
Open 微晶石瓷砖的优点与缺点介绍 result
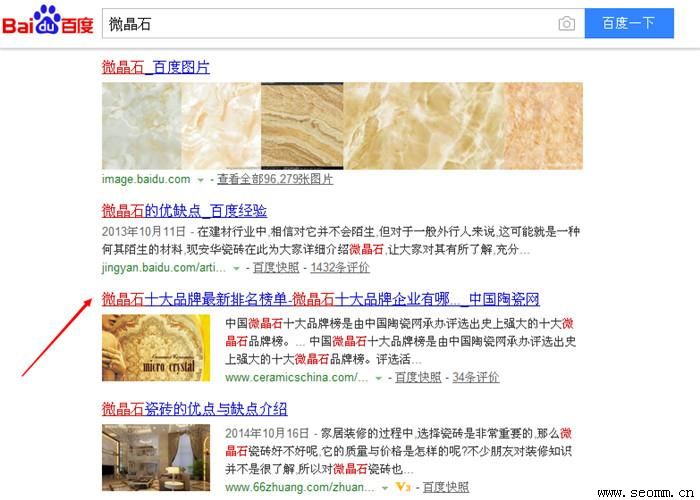(x=194, y=408)
